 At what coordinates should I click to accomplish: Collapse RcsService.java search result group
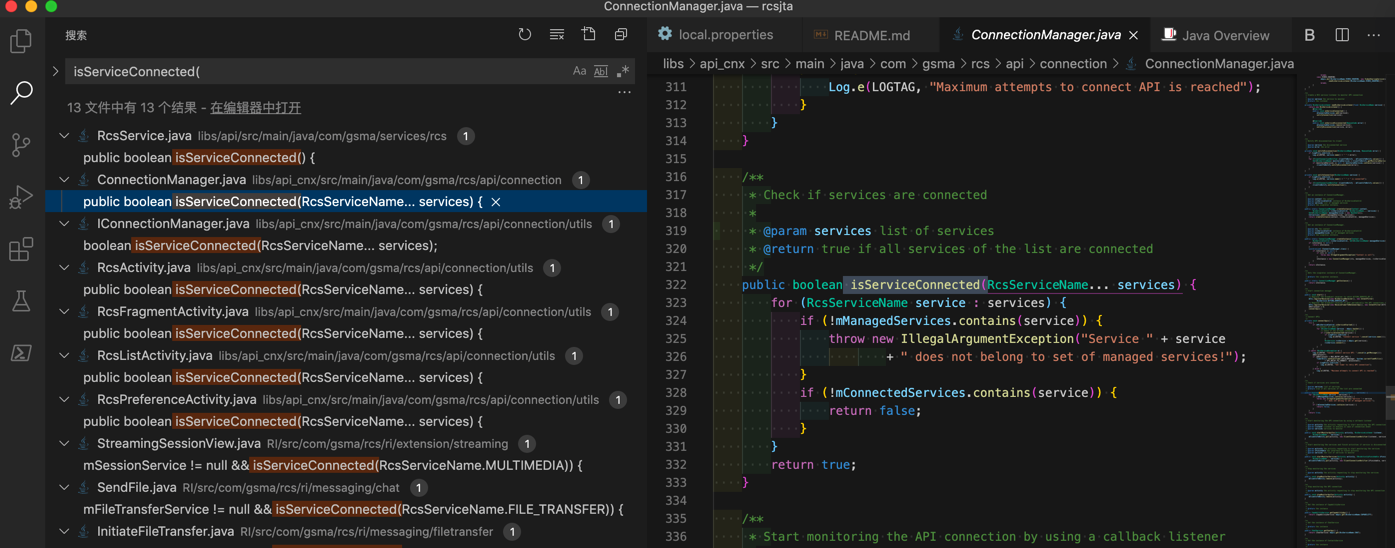click(64, 136)
